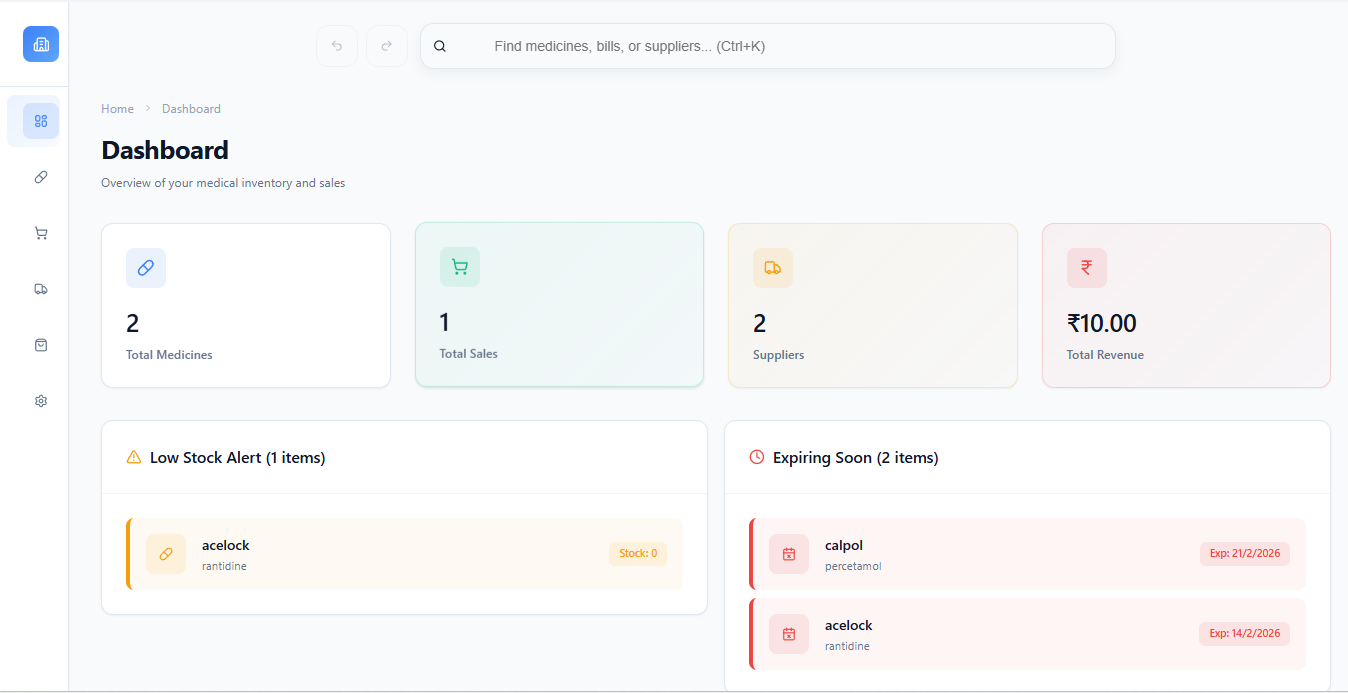Open the Dashboard grid icon in sidebar
This screenshot has width=1348, height=693.
(x=40, y=120)
